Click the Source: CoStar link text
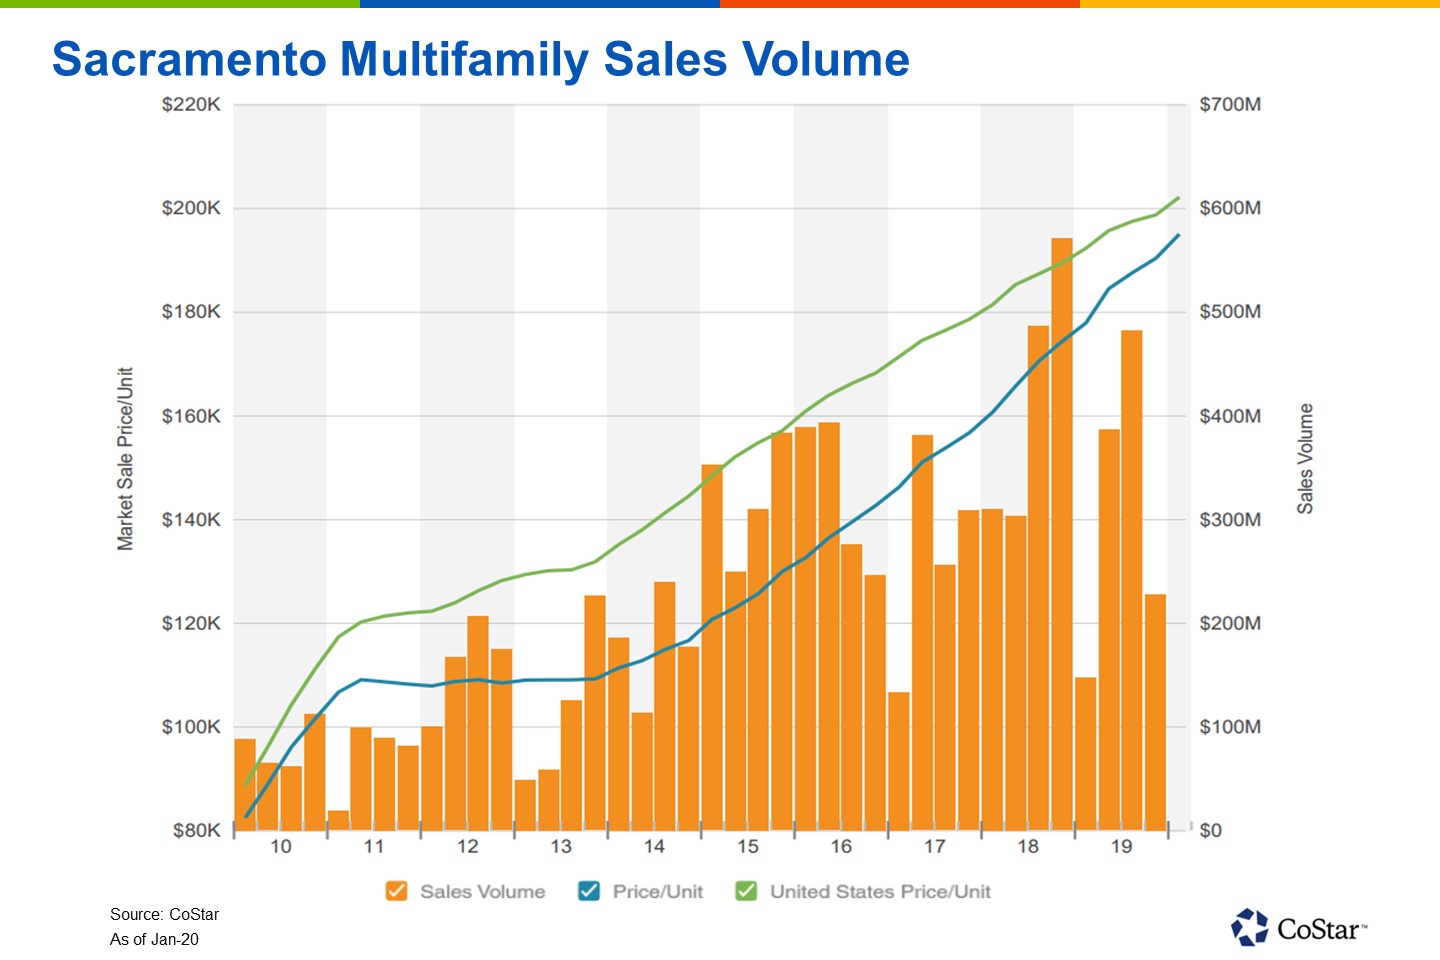 [165, 913]
